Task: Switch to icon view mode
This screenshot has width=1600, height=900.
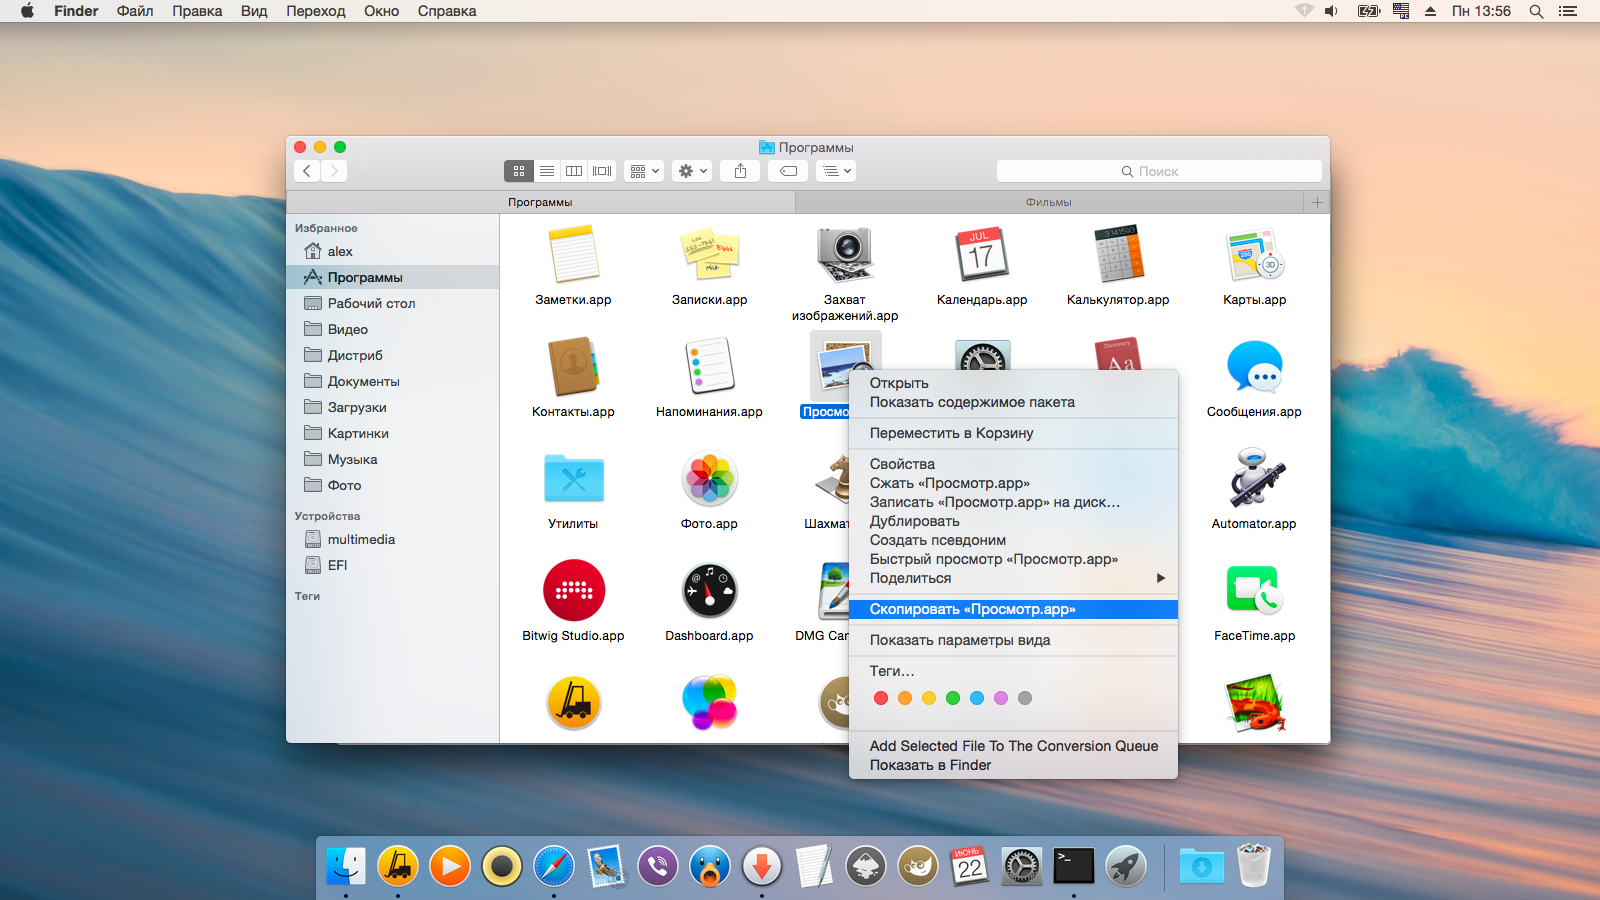Action: (x=519, y=171)
